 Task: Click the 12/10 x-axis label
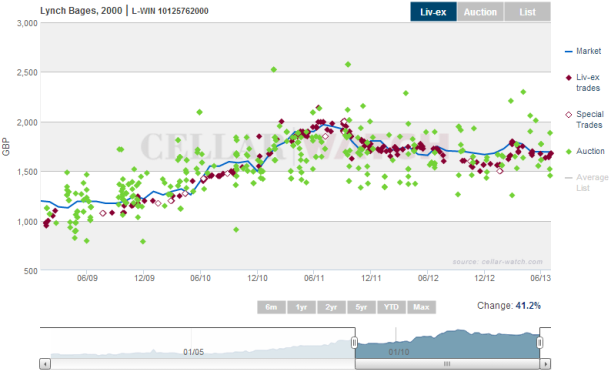257,278
